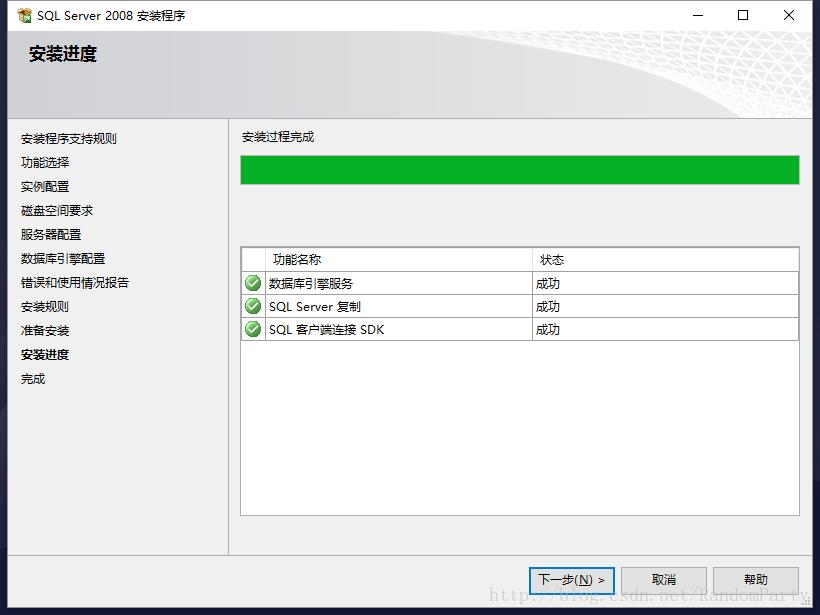
Task: Close the SQL Server 2008 installer window
Action: tap(789, 16)
